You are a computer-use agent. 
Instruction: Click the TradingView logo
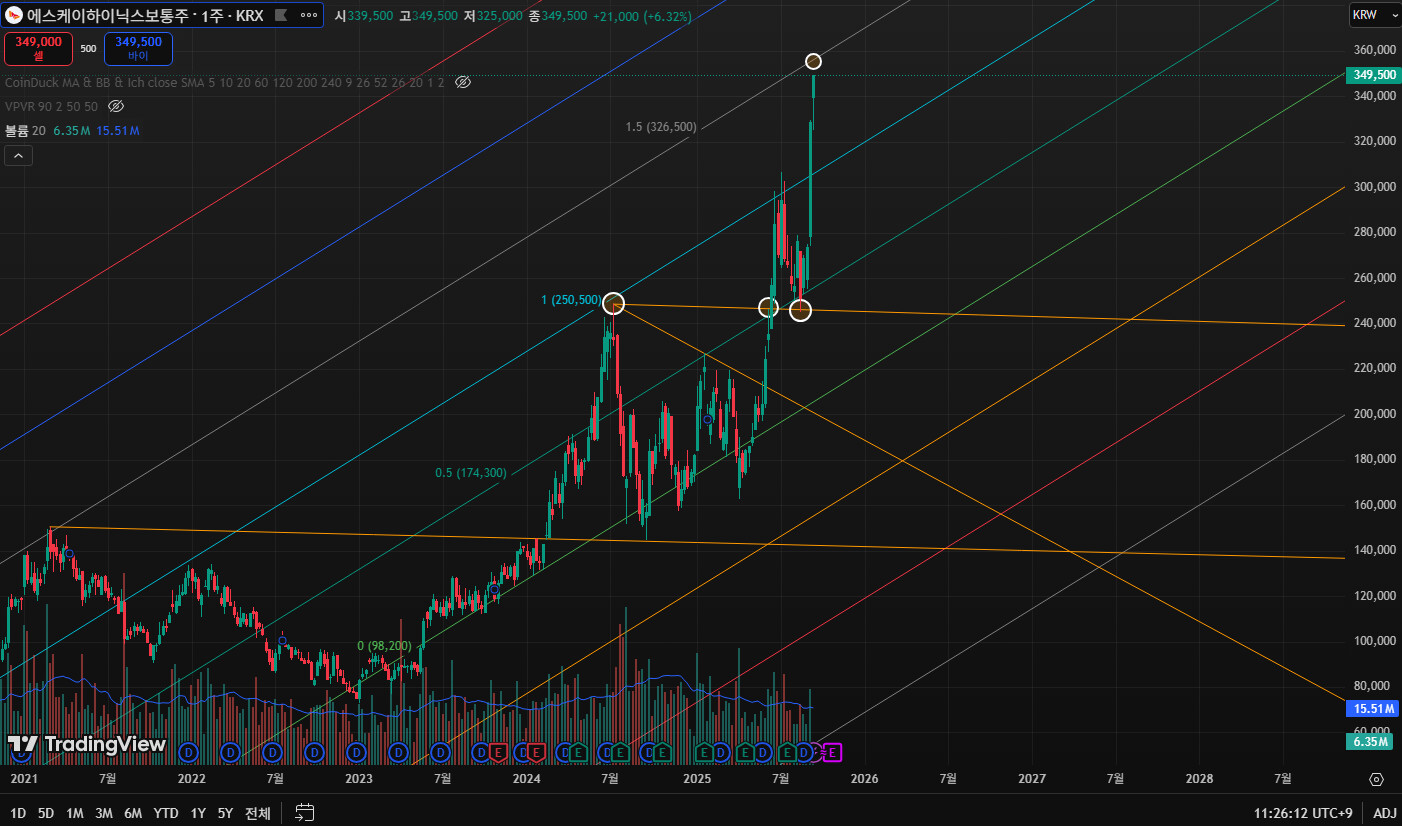87,744
